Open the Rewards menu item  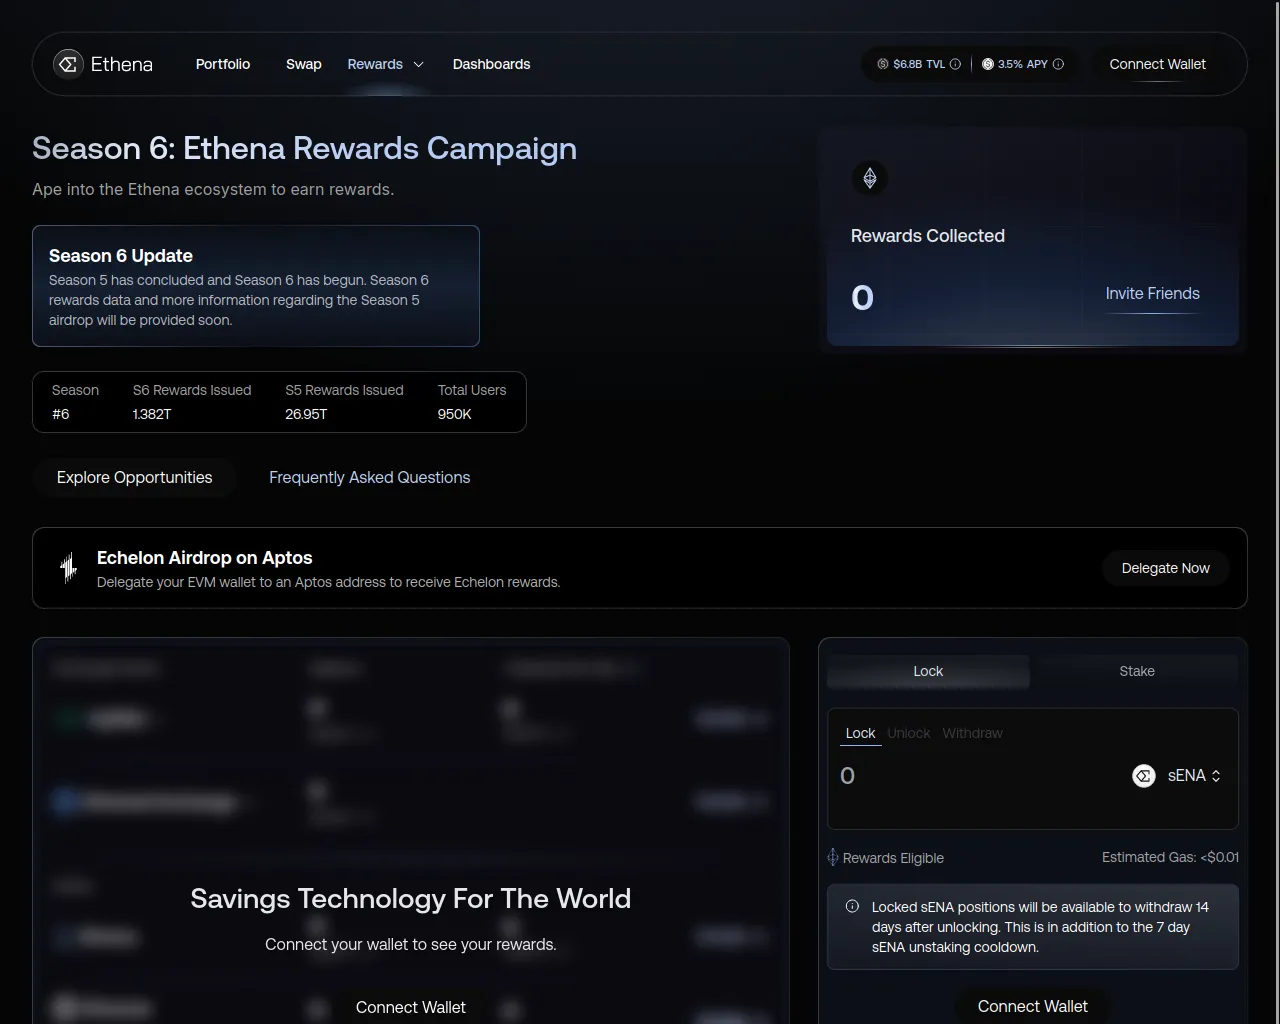pos(375,64)
